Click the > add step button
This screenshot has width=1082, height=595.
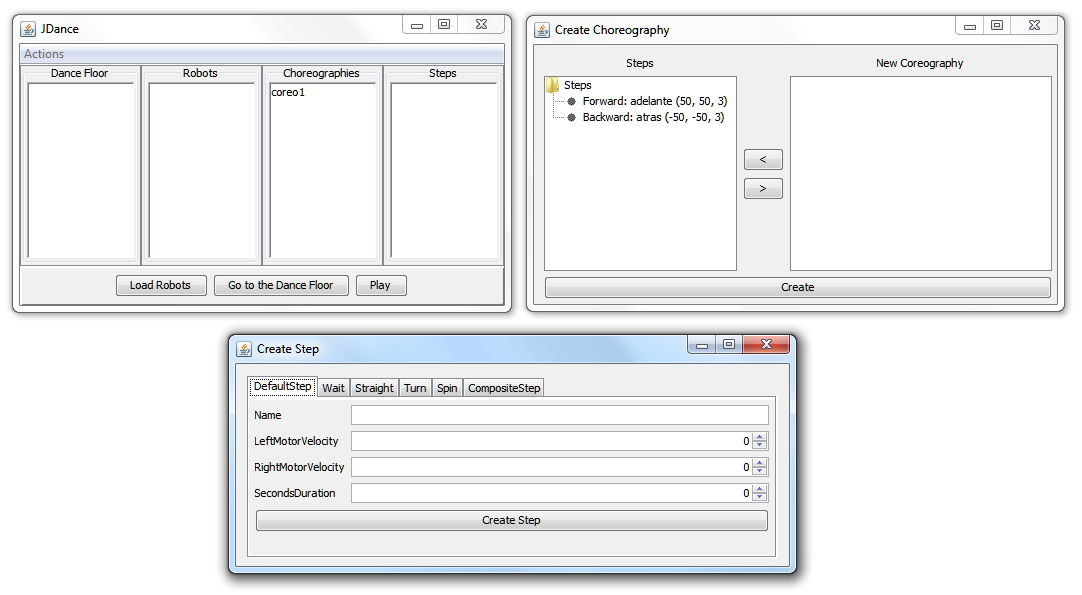click(x=763, y=188)
